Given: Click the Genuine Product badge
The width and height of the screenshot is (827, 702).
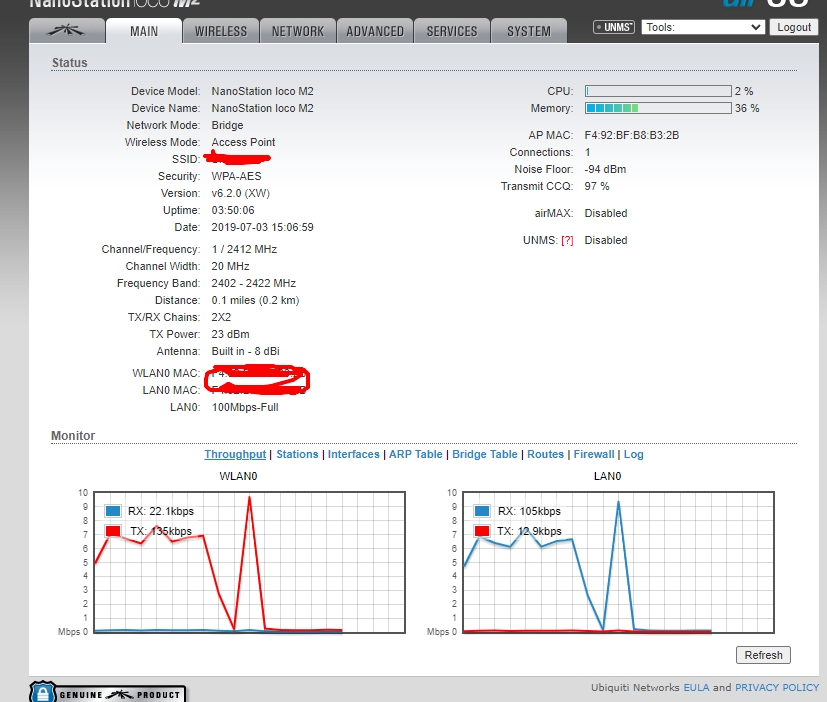Looking at the screenshot, I should click(108, 693).
